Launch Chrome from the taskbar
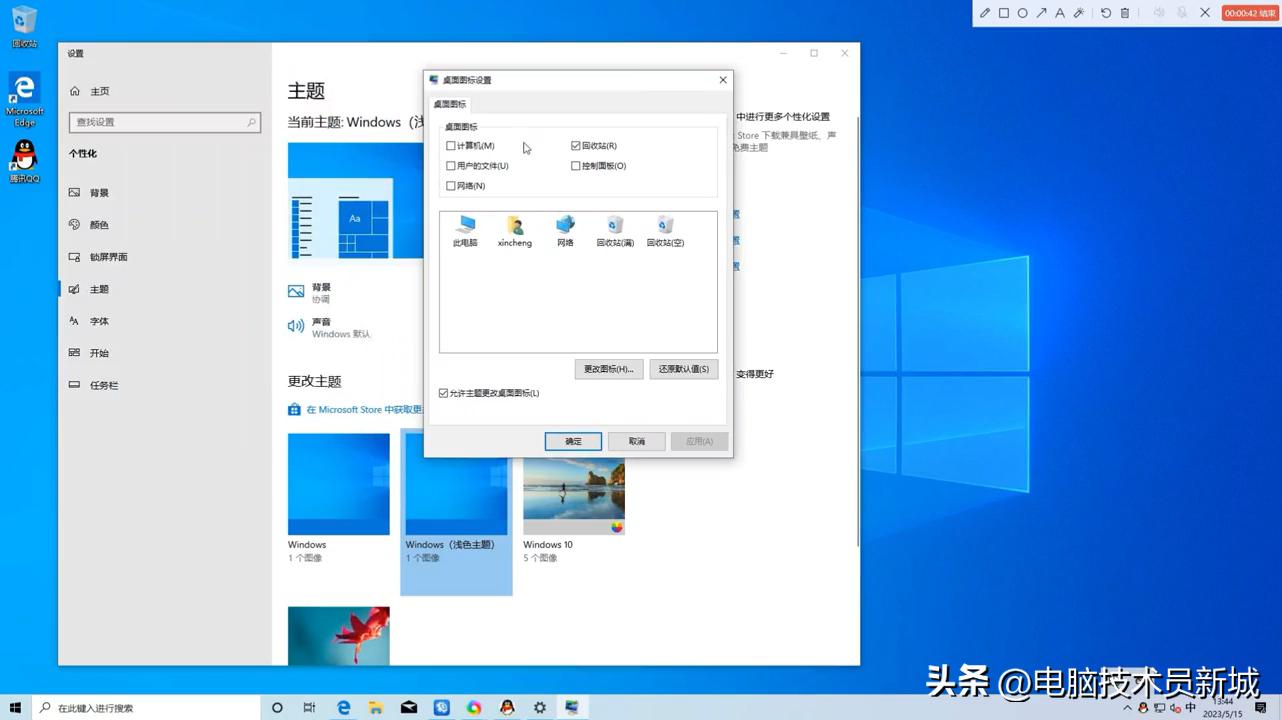The width and height of the screenshot is (1282, 720). click(x=474, y=707)
